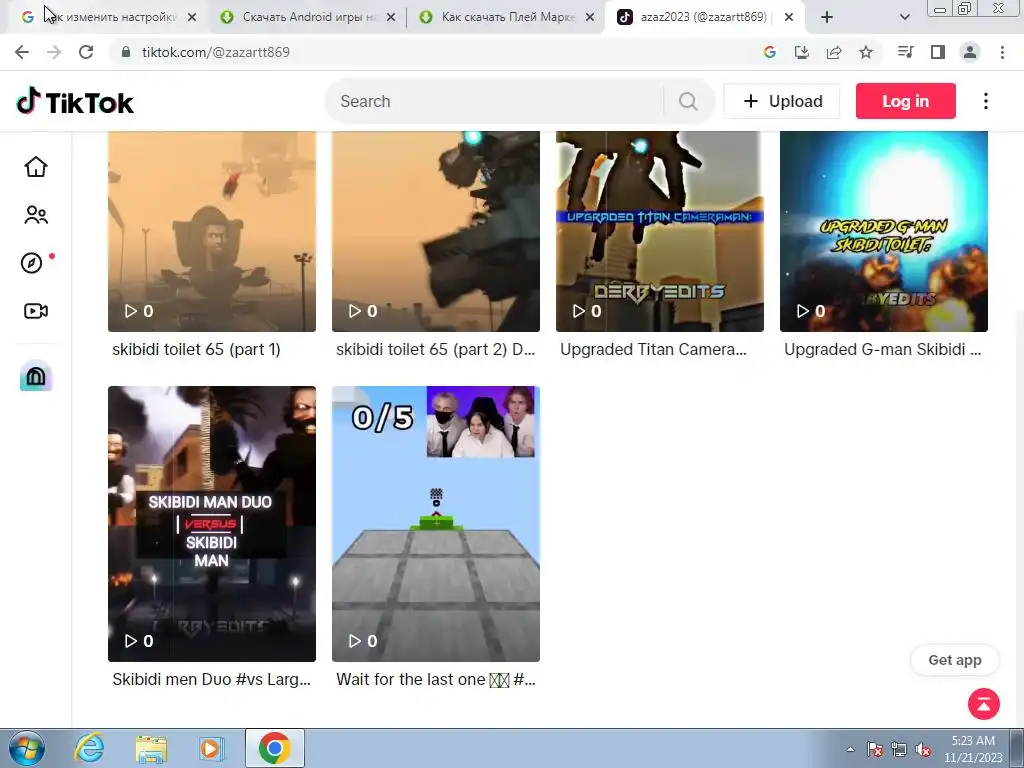The width and height of the screenshot is (1024, 768).
Task: Play the Skibidi Man Duo versus thumbnail
Action: (212, 524)
